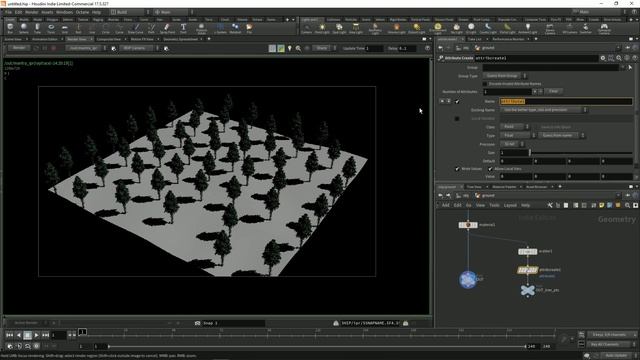
Task: Select the Platonic Solids shelf tool
Action: point(201,28)
